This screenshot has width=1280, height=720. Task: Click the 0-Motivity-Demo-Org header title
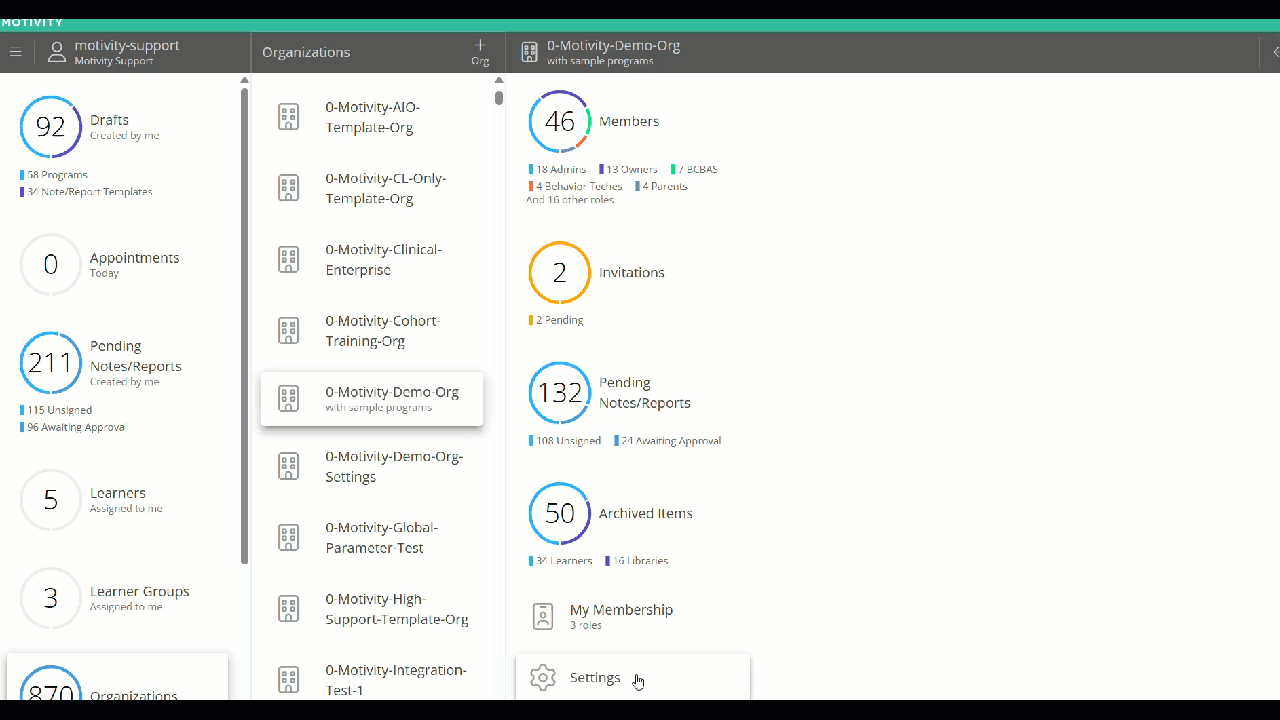coord(613,46)
